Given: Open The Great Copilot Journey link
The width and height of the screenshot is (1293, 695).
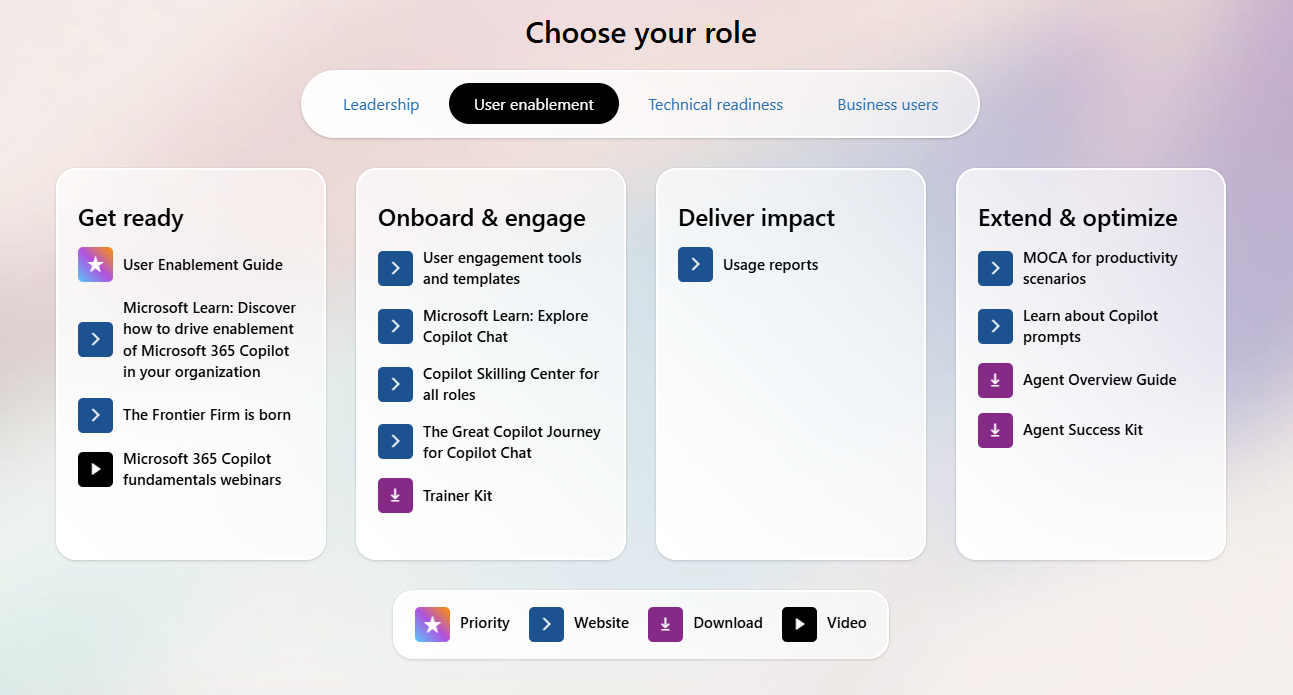Looking at the screenshot, I should [511, 442].
